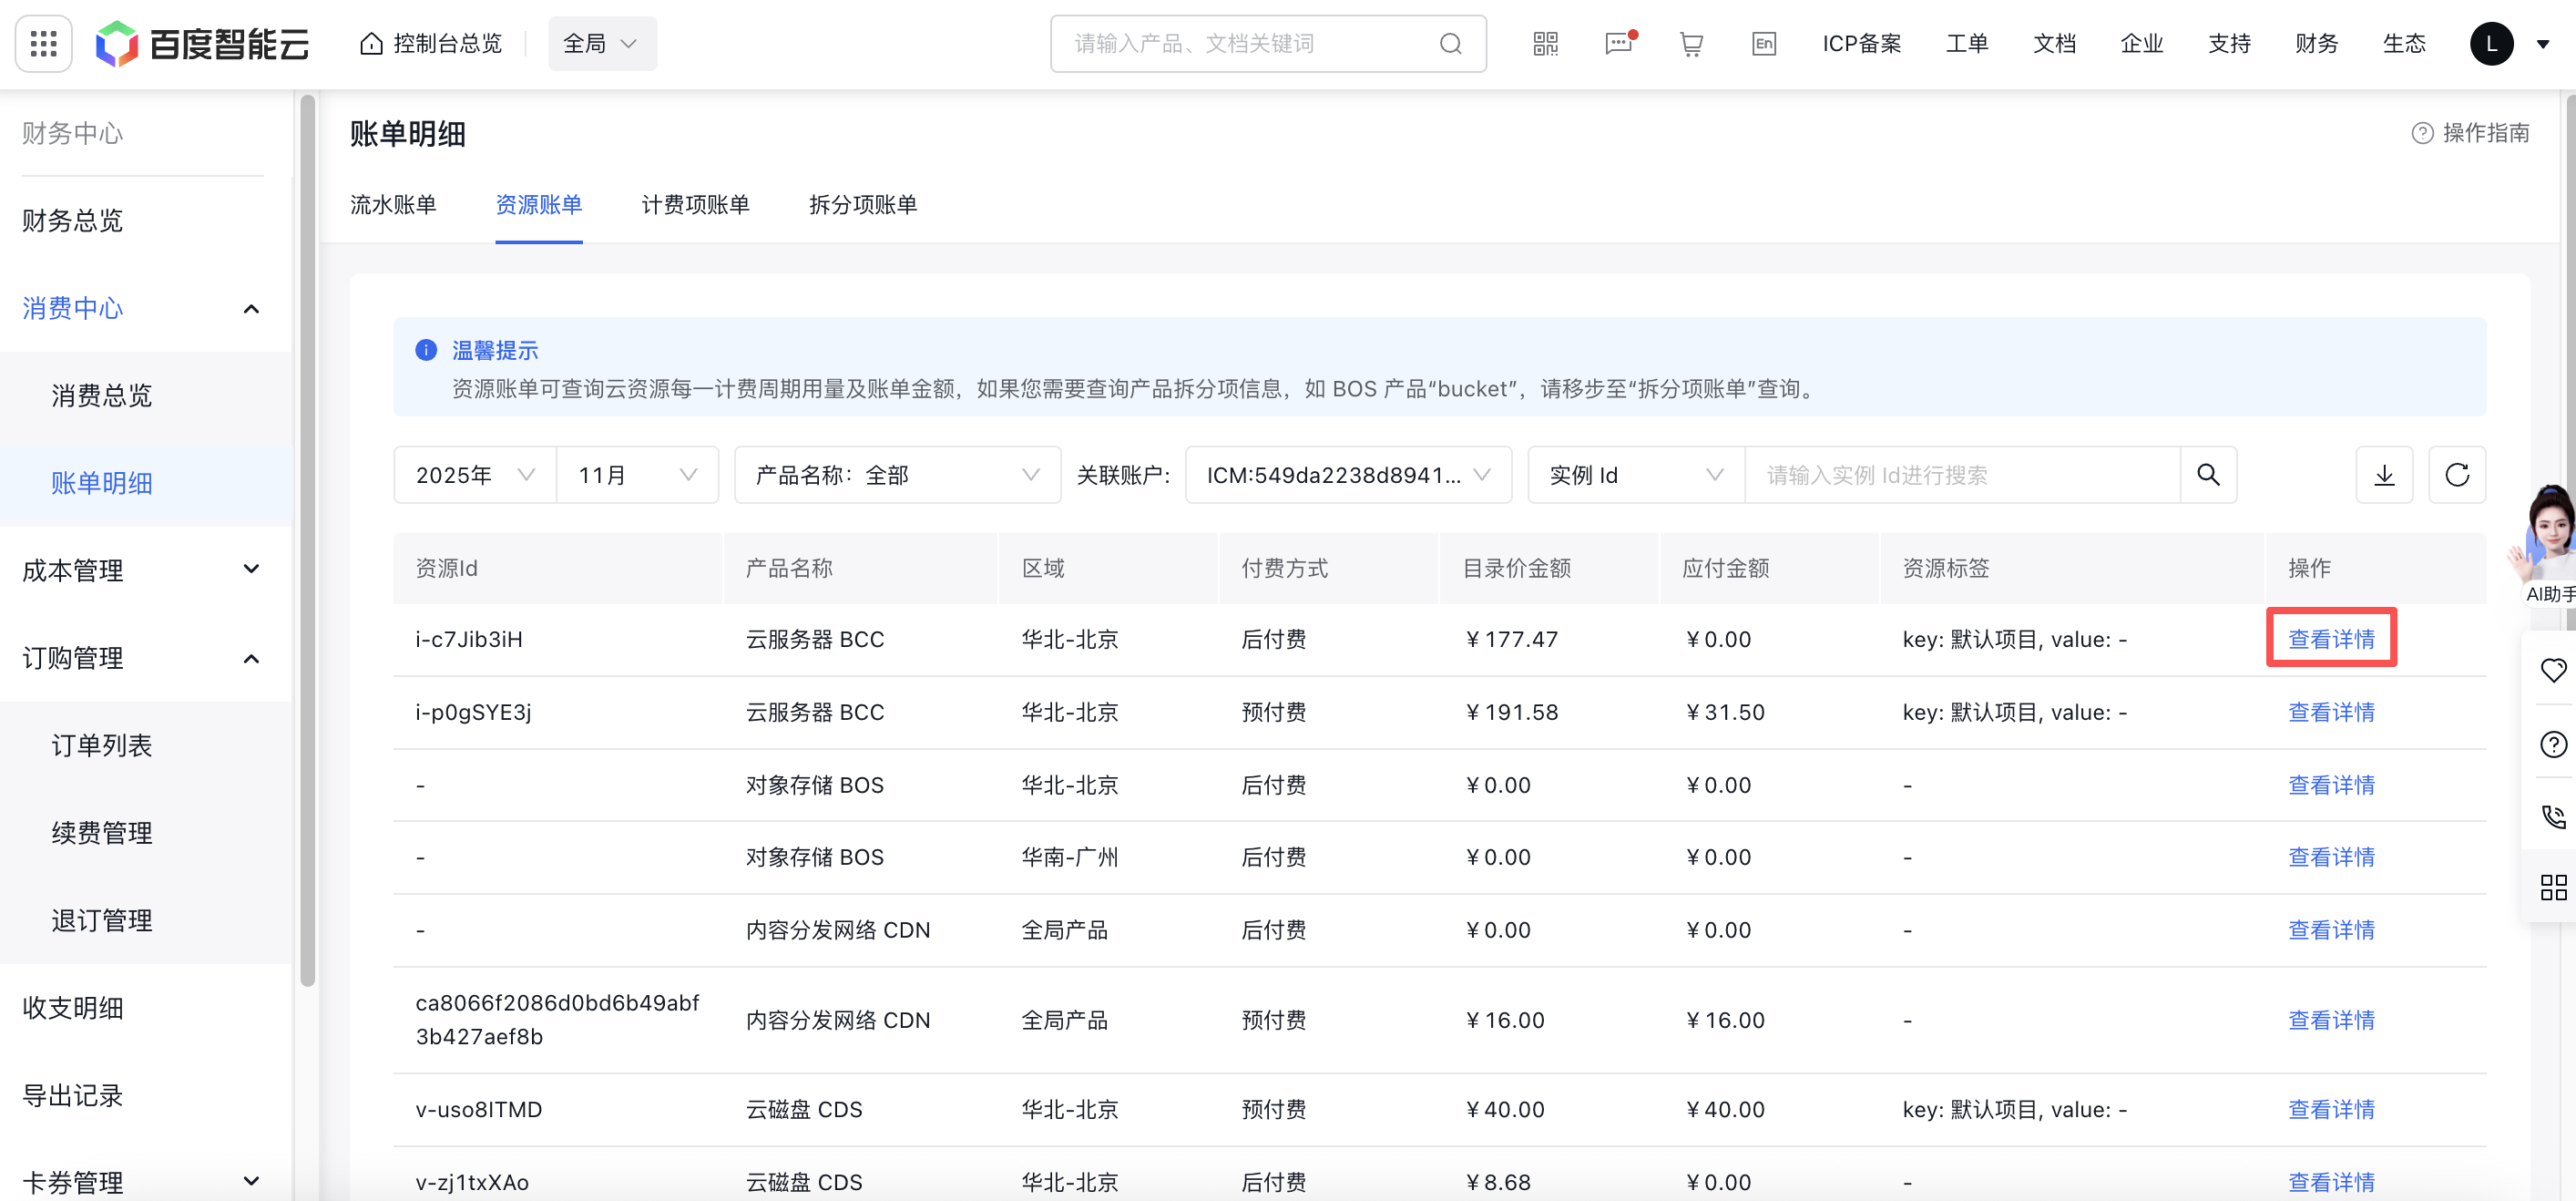Open the help question-mark side icon
Viewport: 2576px width, 1201px height.
(x=2553, y=744)
